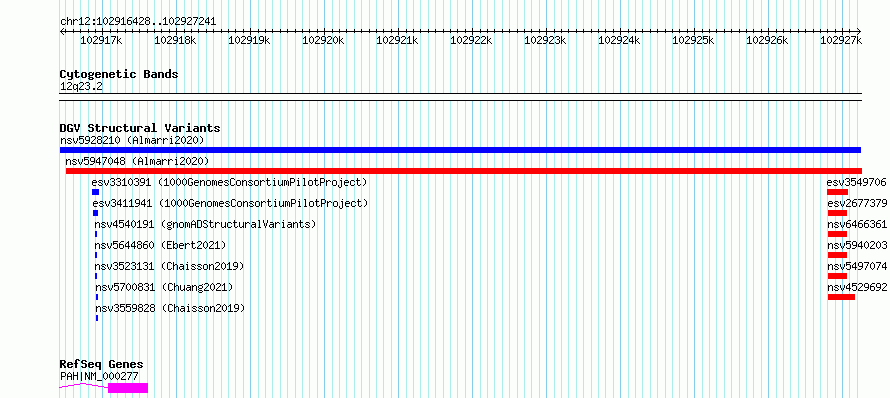Click blue glyph under esv3411941
This screenshot has height=398, width=890.
(x=95, y=213)
